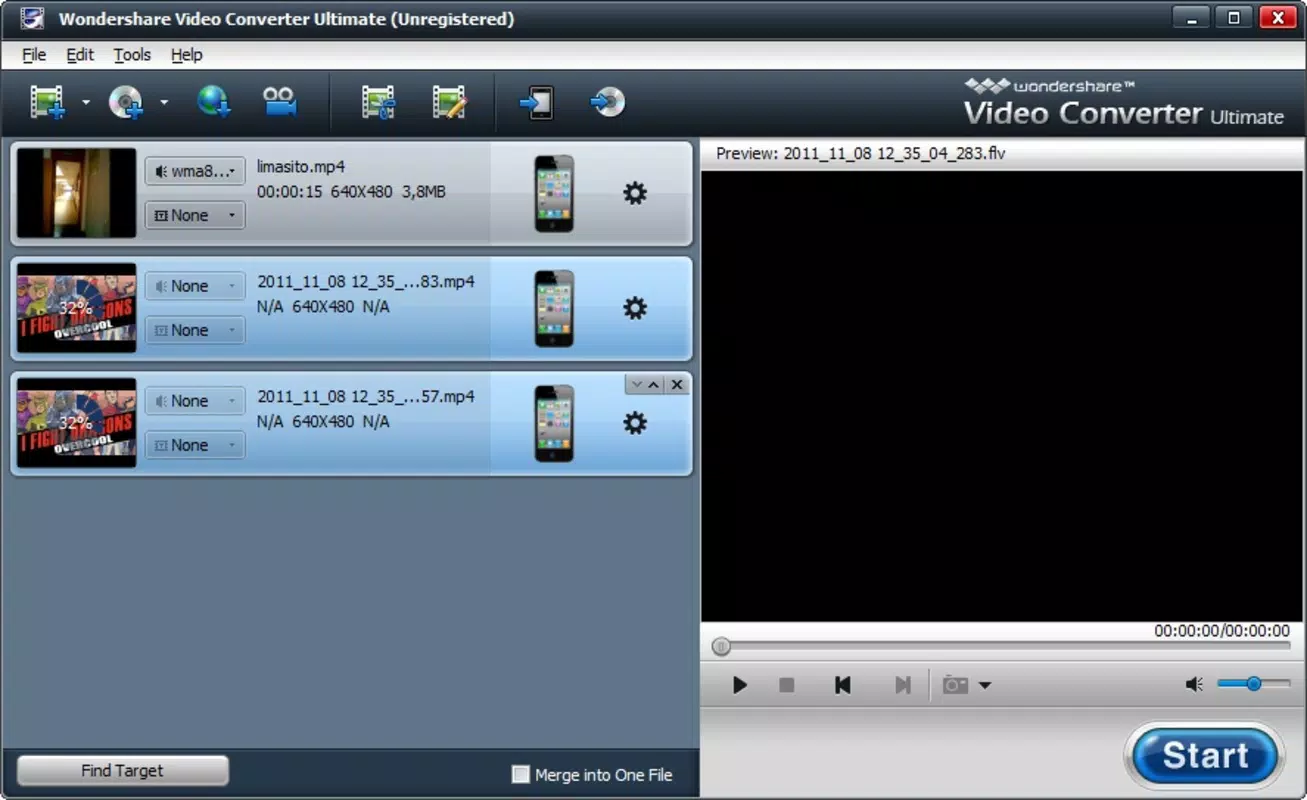The image size is (1307, 800).
Task: Select the 2011_11_08 12_35_...57.mp4 file name
Action: (x=366, y=397)
